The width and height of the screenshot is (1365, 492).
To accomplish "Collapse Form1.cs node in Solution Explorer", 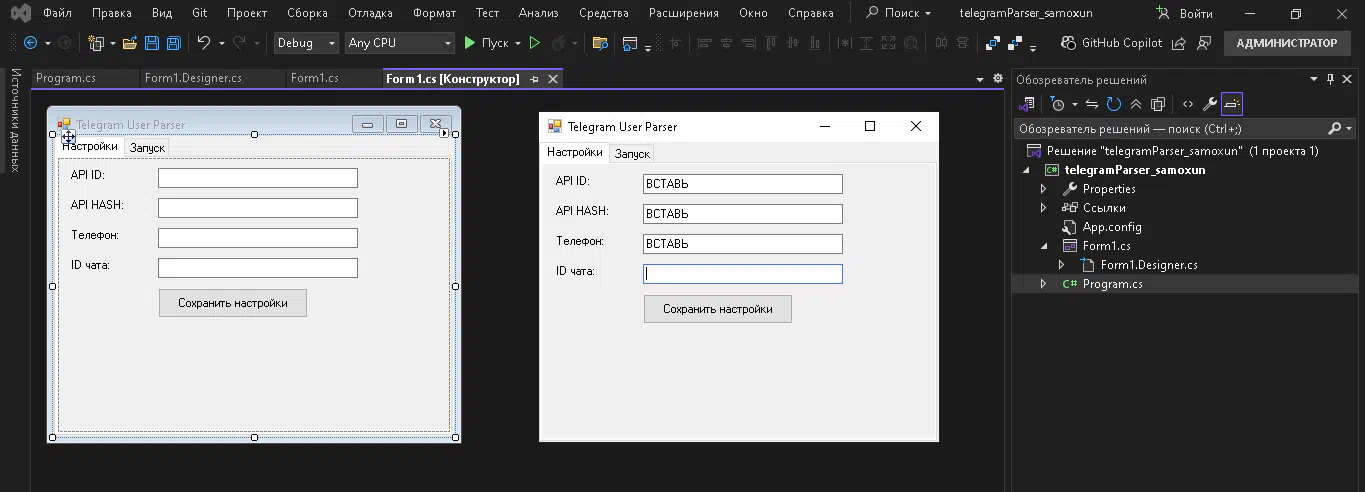I will coord(1043,246).
